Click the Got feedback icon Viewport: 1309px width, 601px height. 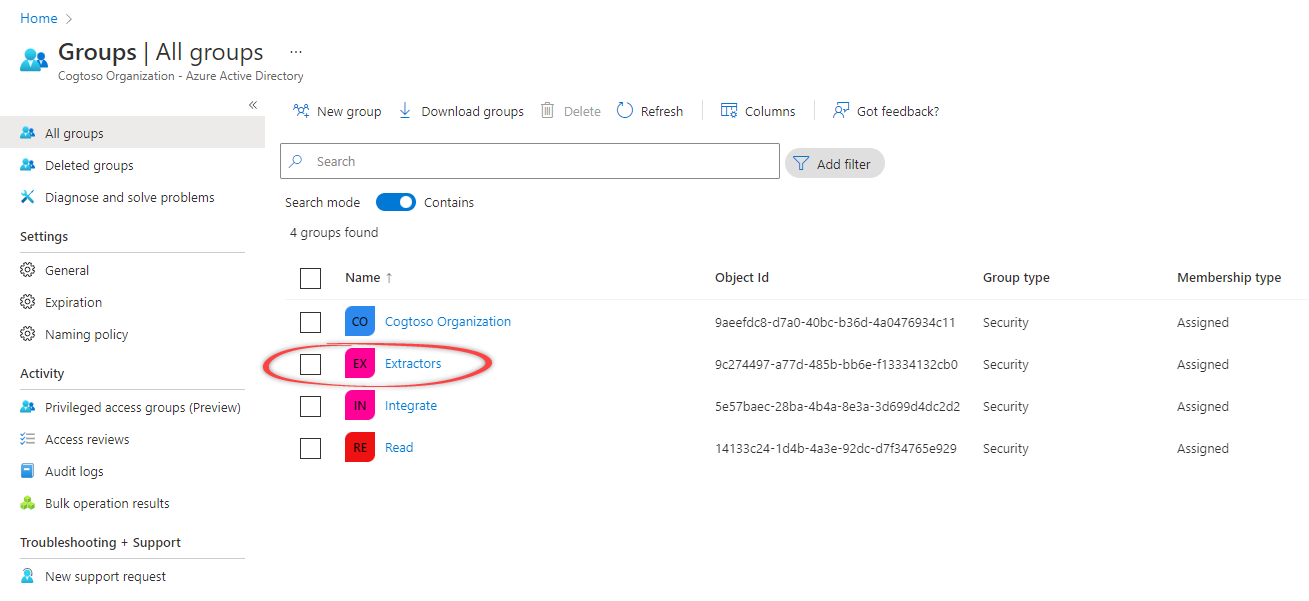tap(841, 111)
